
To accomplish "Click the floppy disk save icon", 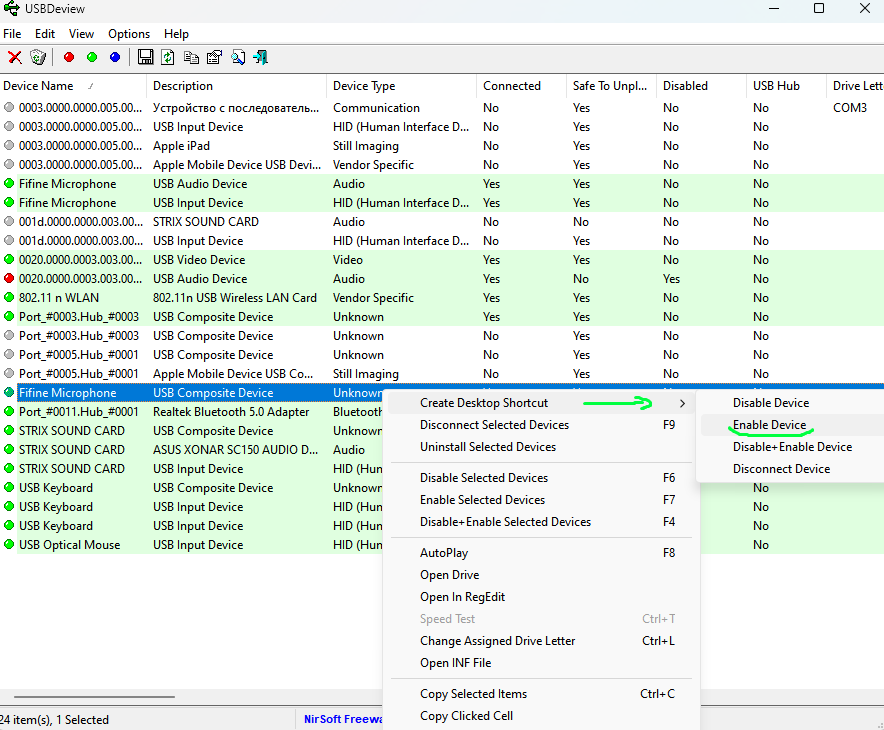I will pos(145,57).
